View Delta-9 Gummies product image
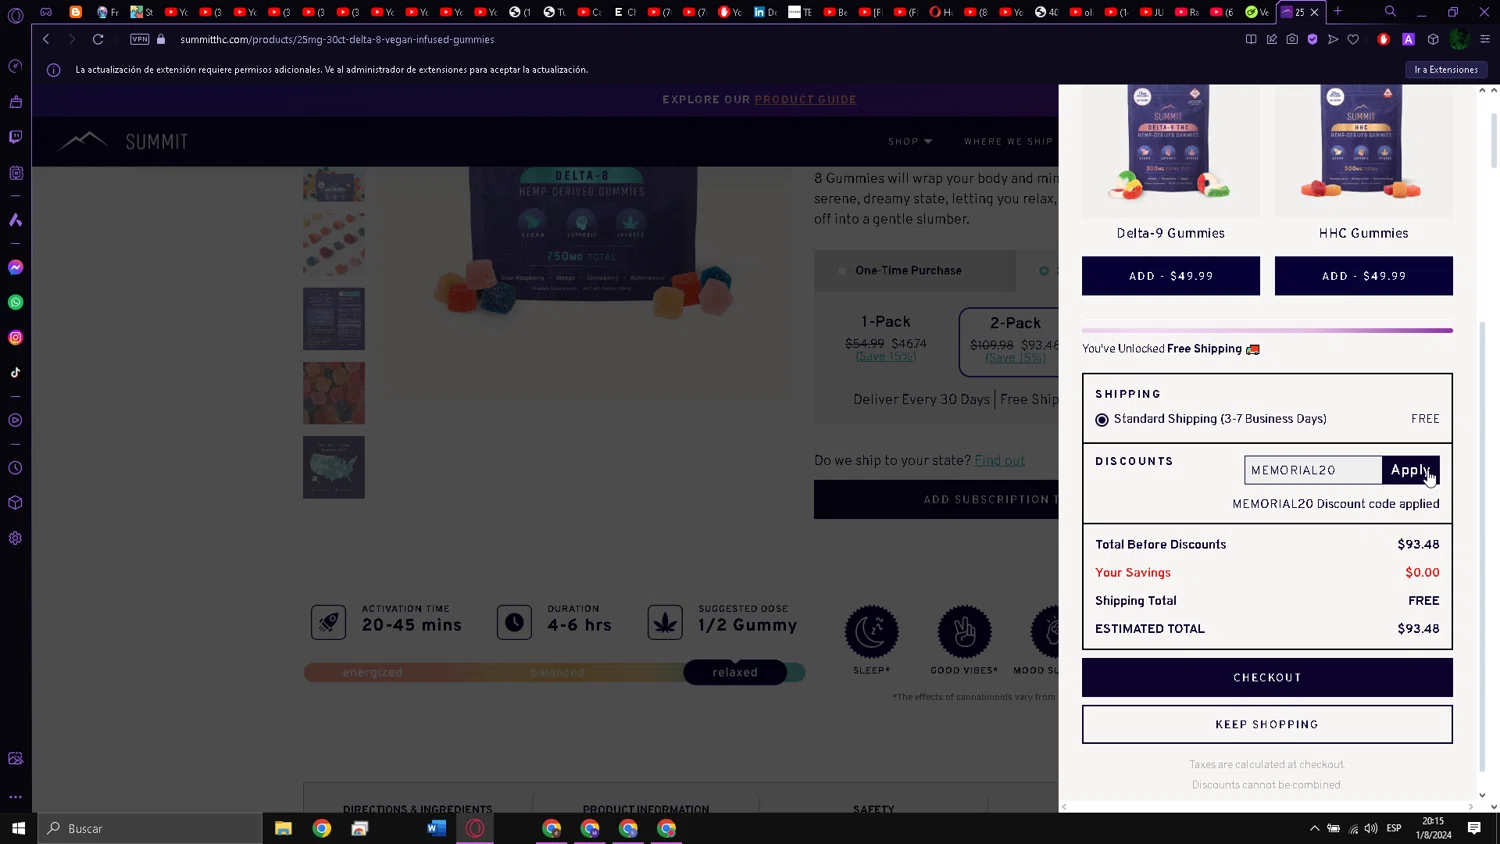 click(x=1171, y=150)
